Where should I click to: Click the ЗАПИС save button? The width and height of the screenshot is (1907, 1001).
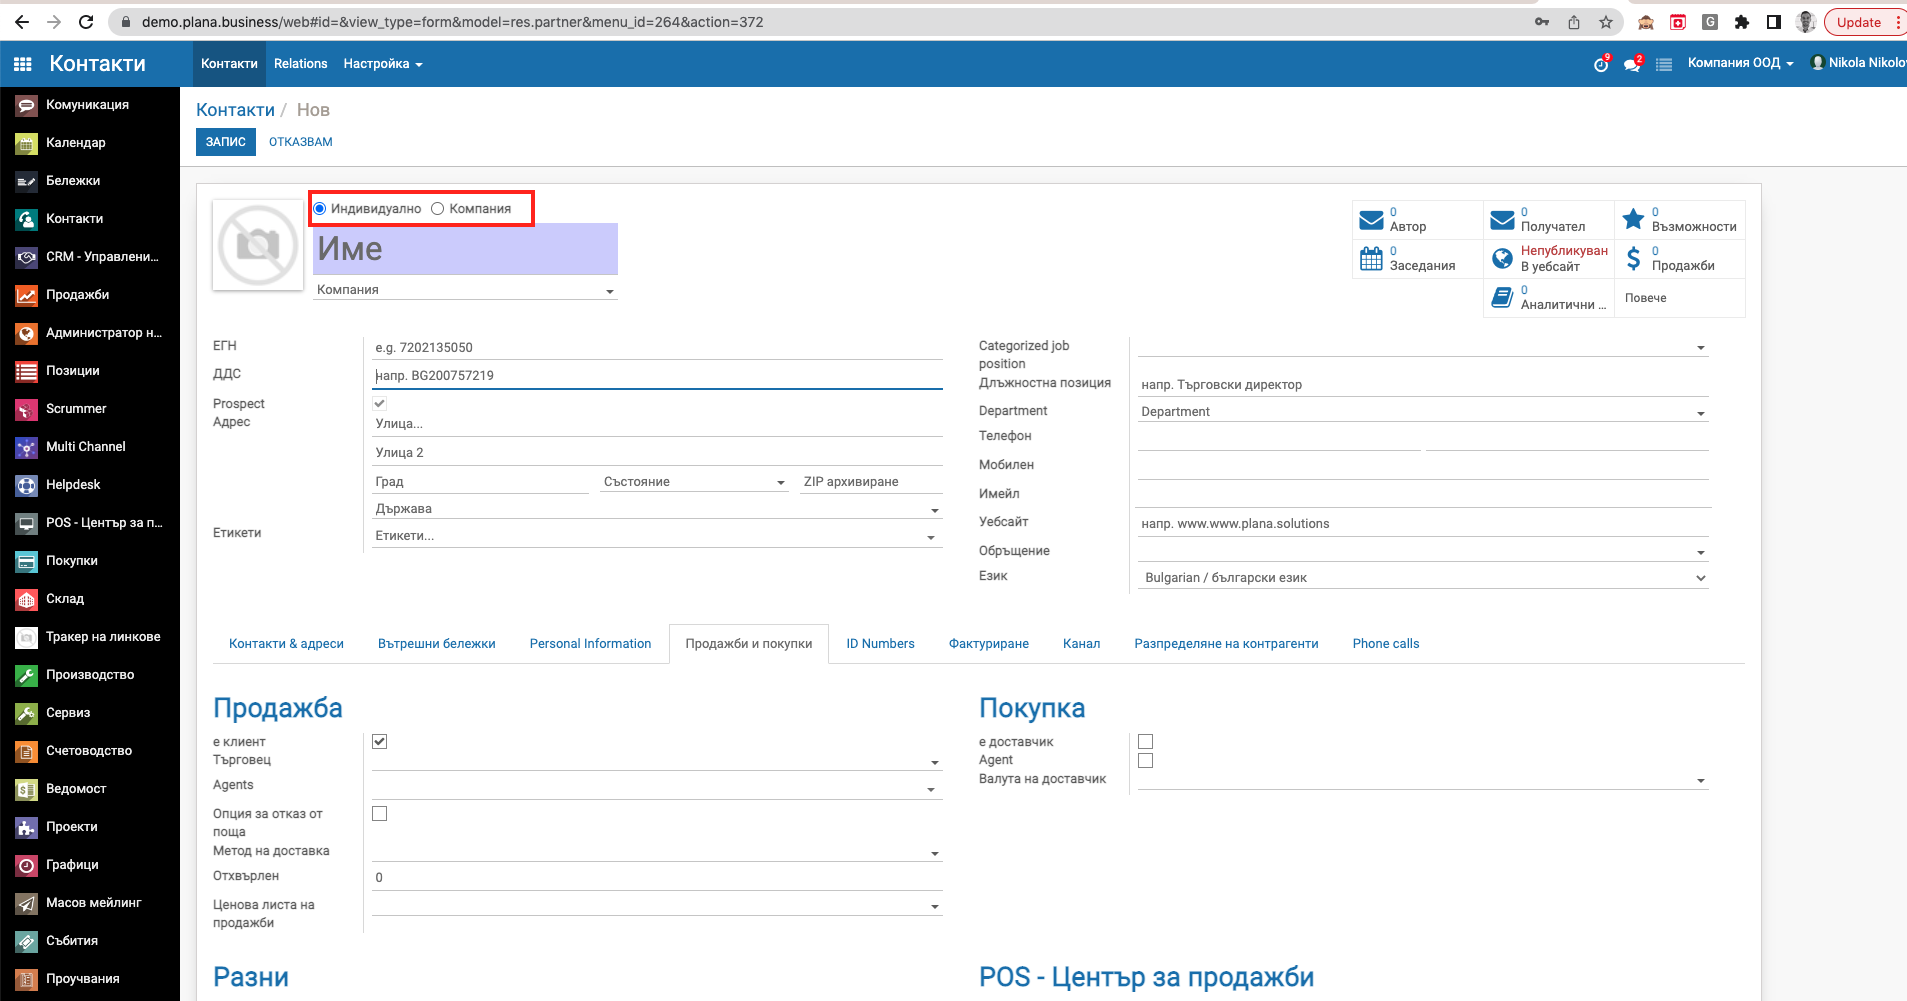click(226, 142)
